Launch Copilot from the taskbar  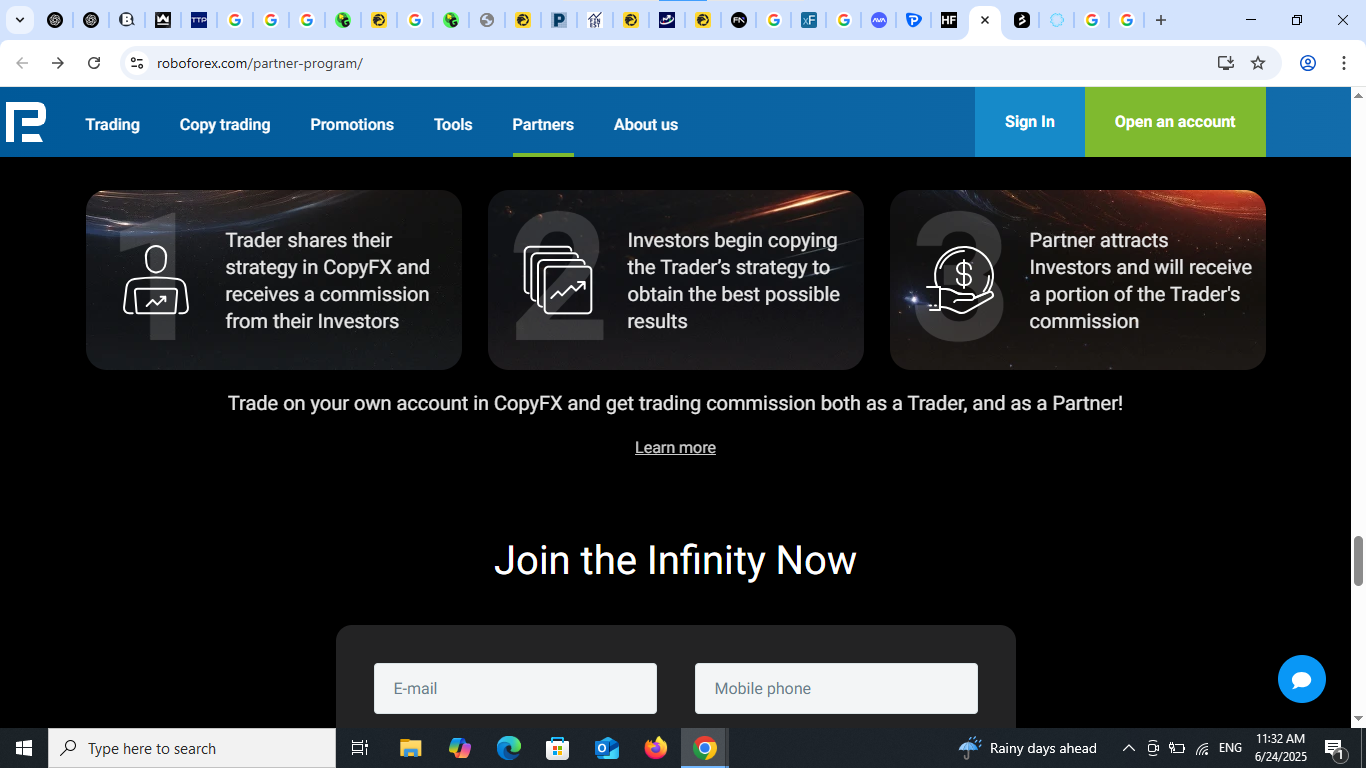click(x=460, y=748)
